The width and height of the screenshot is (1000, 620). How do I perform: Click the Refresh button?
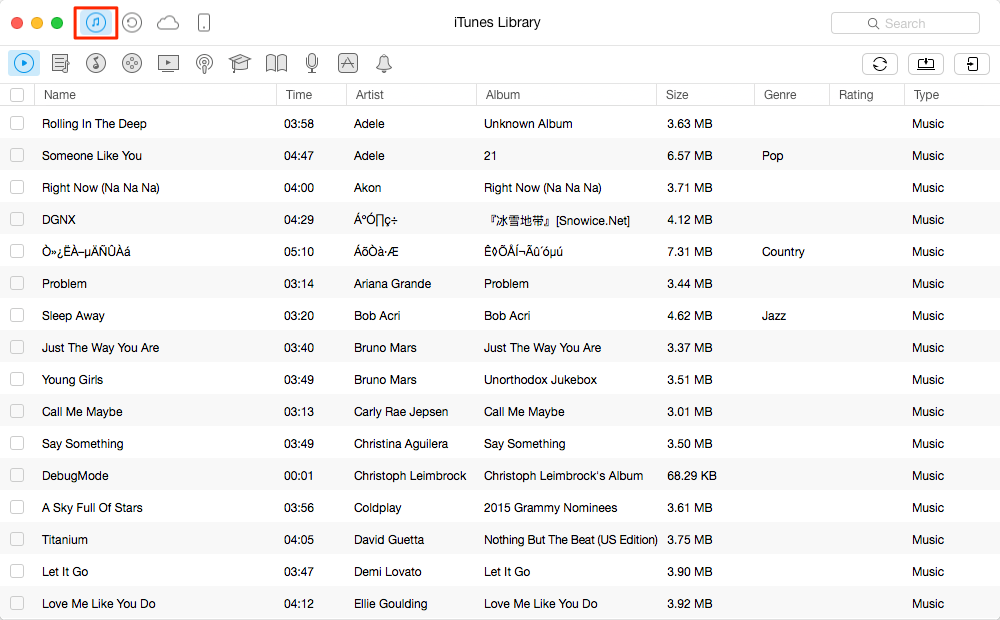click(880, 64)
